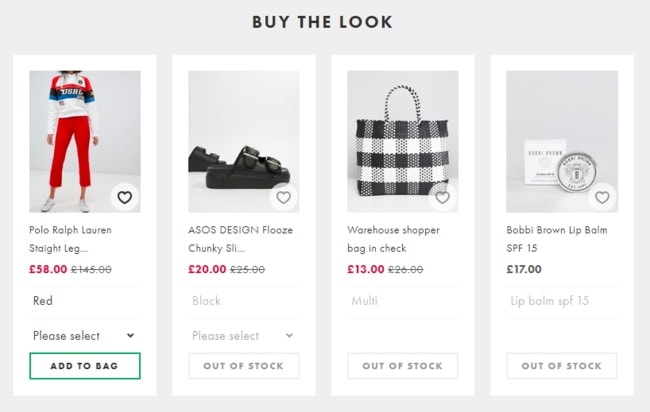Open ASOS DESIGN Flooze Chunky Sliders link
The image size is (650, 412).
(230, 238)
